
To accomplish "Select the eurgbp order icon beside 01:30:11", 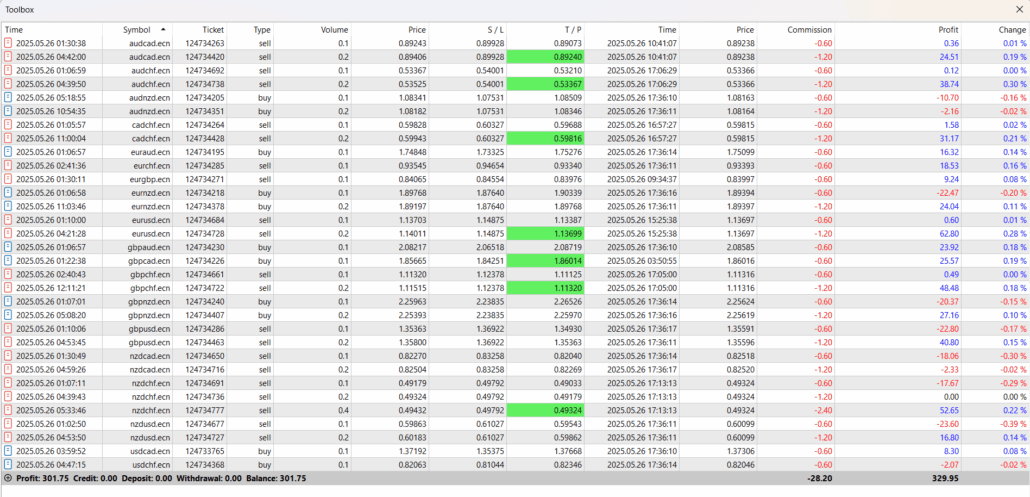I will tap(8, 179).
